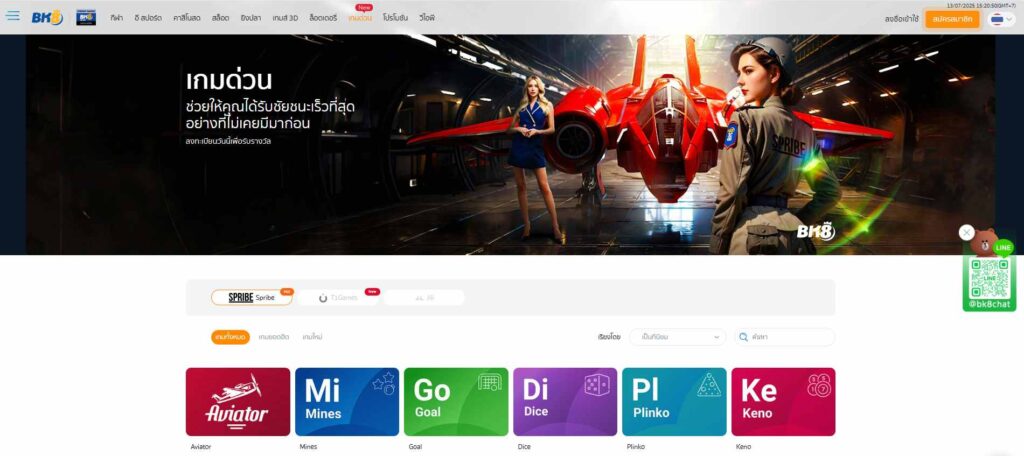Select the highlighted เกมด่วน menu item
The width and height of the screenshot is (1024, 456).
tap(360, 18)
